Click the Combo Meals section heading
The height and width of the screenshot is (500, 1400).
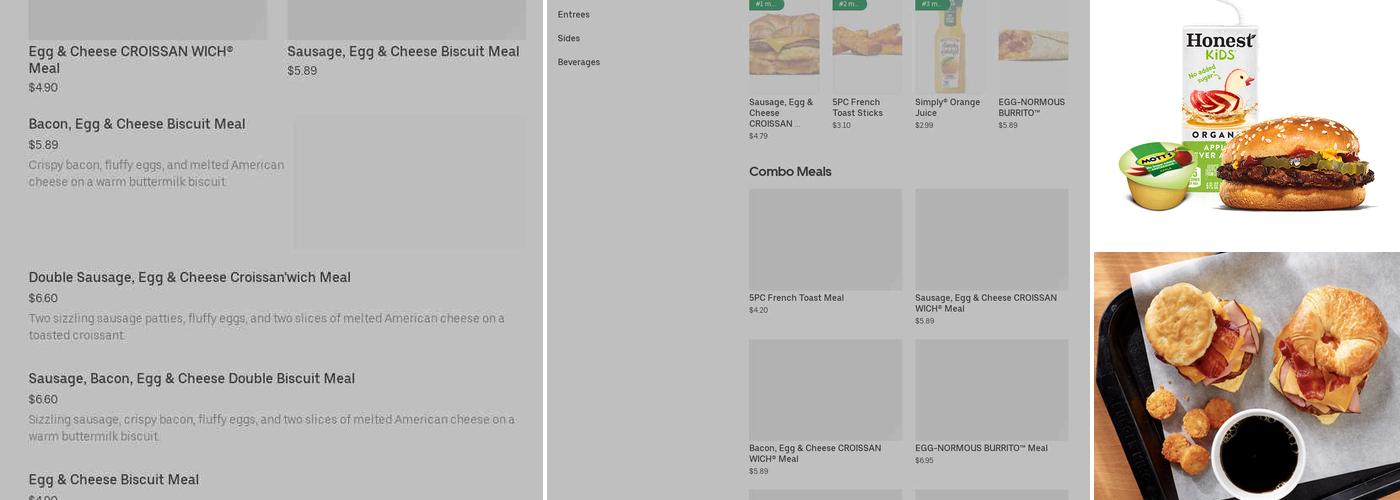click(x=790, y=172)
